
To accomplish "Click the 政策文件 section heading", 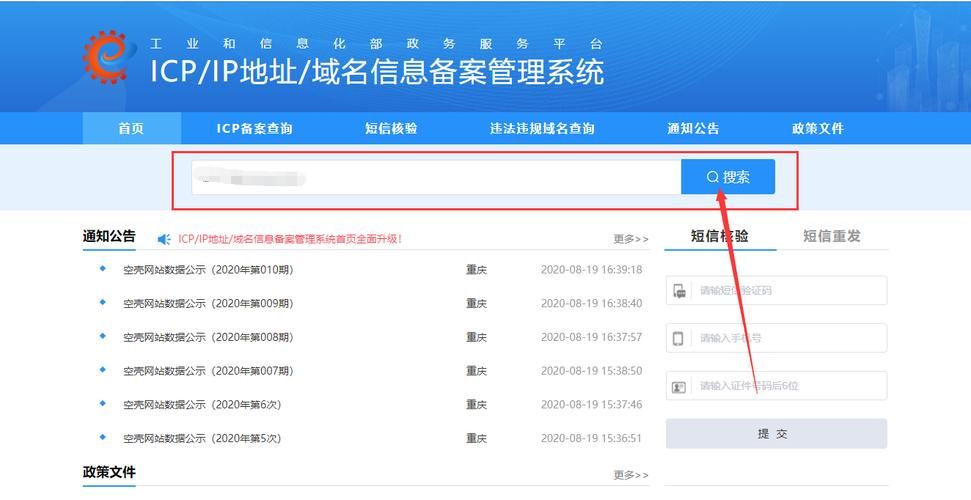I will point(109,472).
